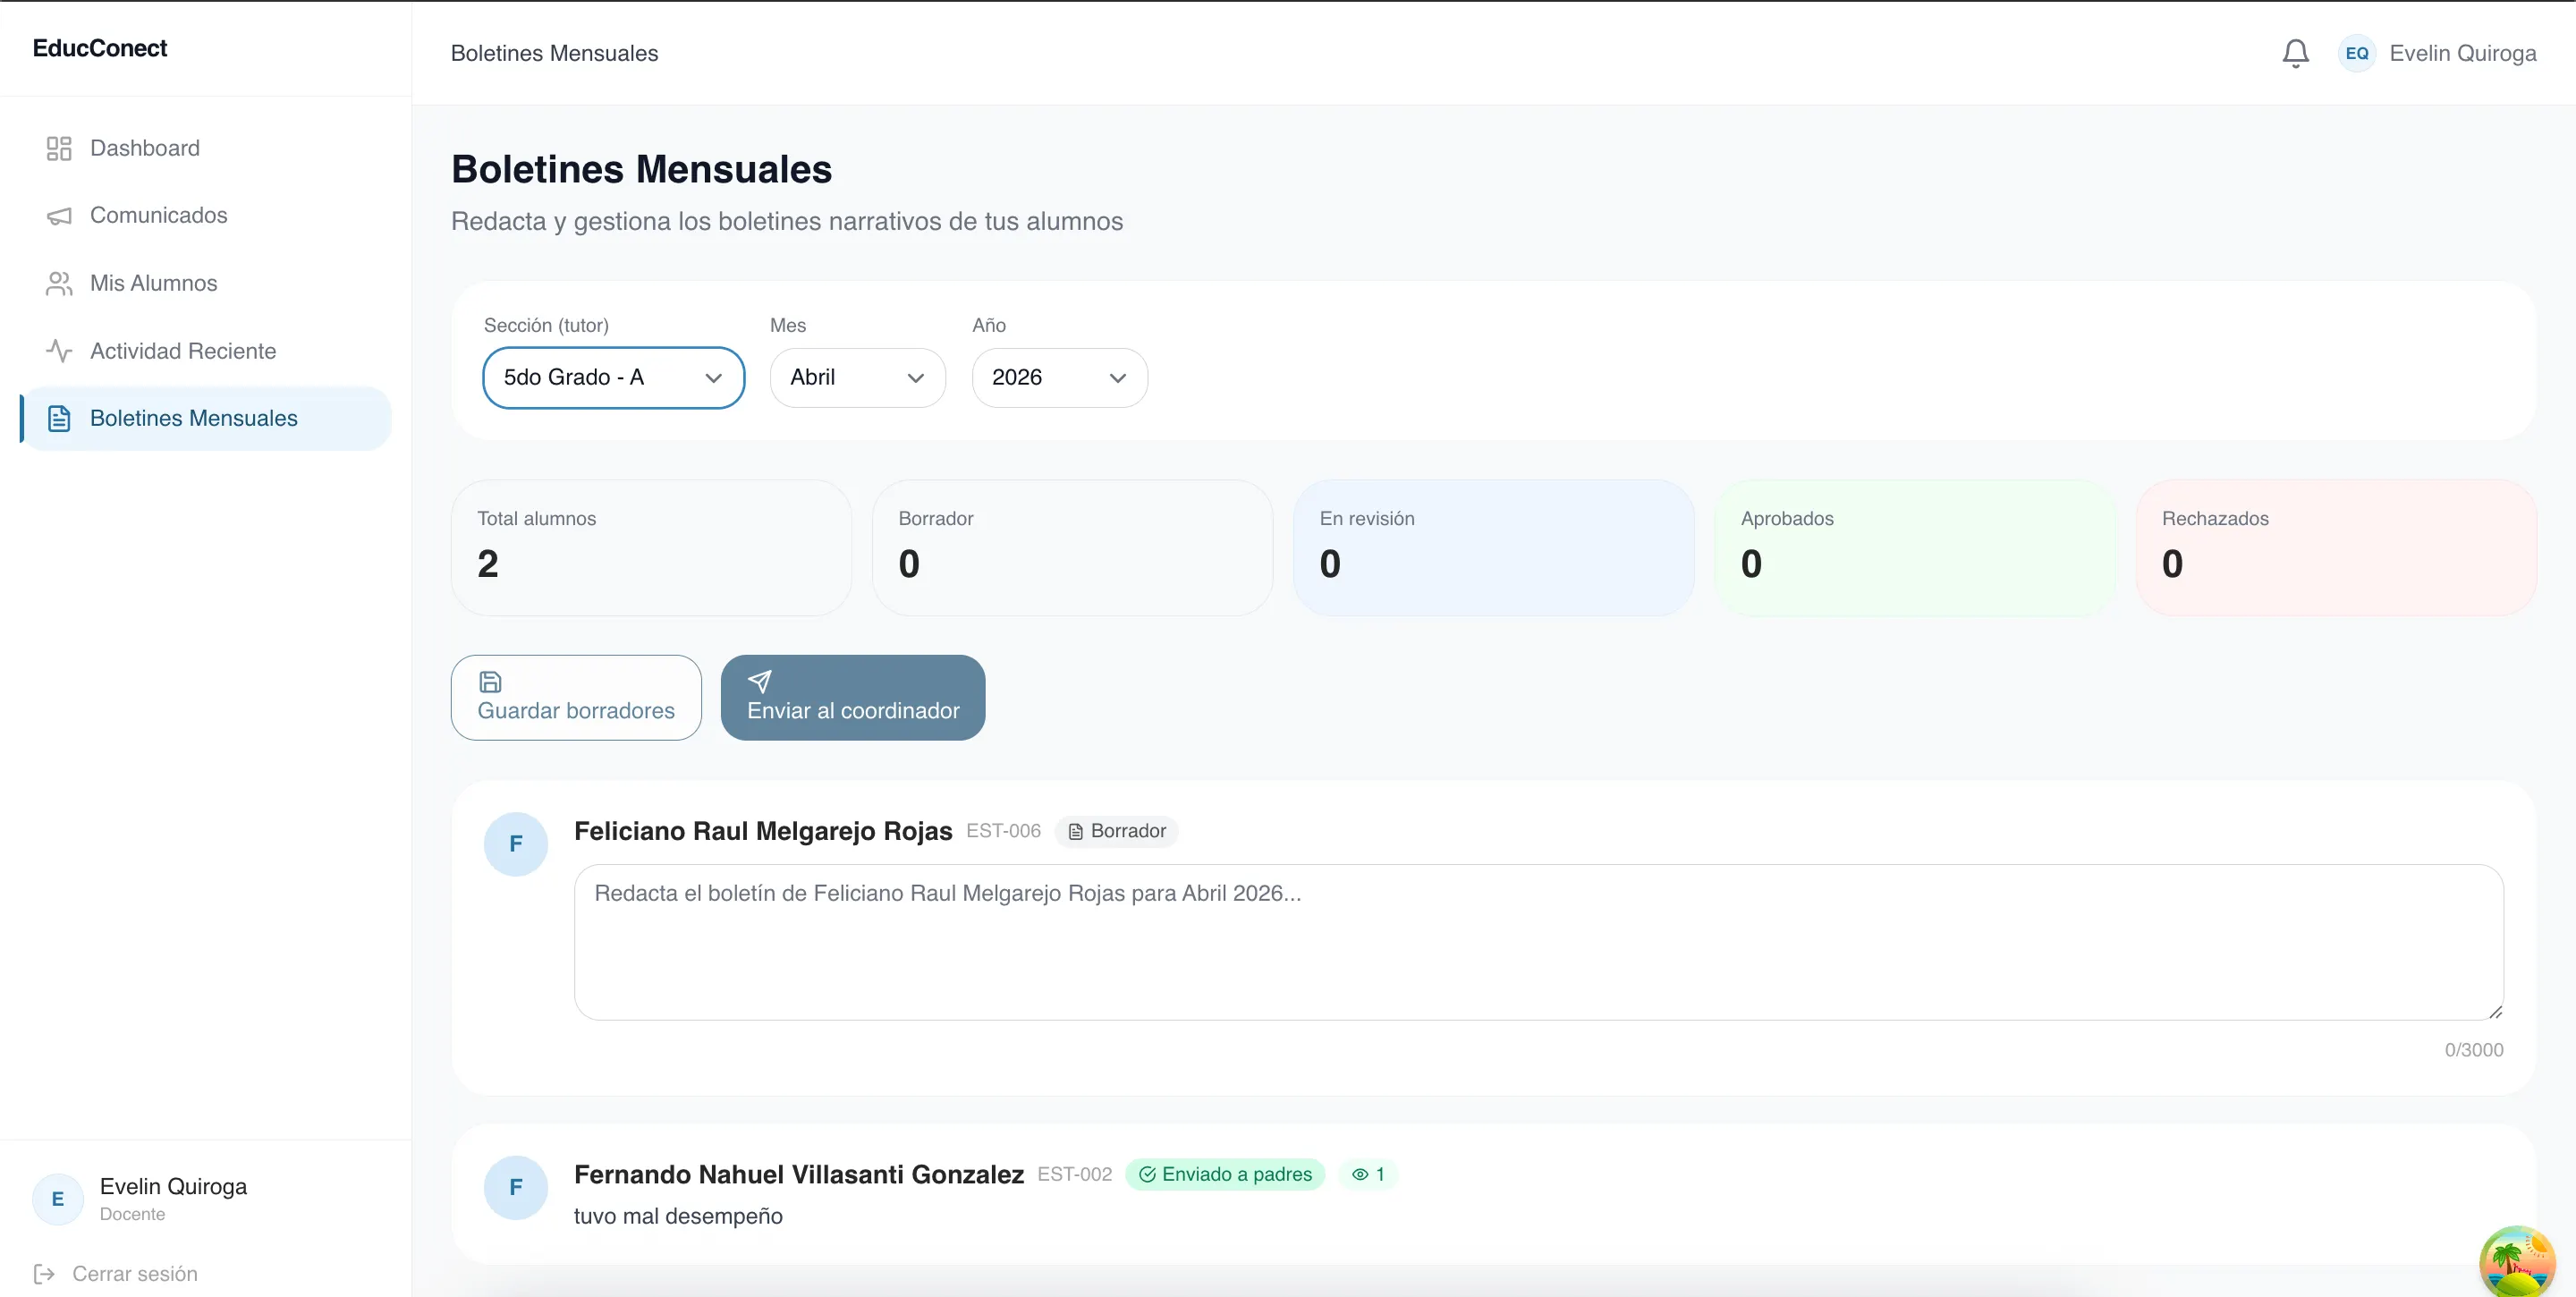
Task: Click the Mis Alumnos people icon
Action: pos(59,284)
